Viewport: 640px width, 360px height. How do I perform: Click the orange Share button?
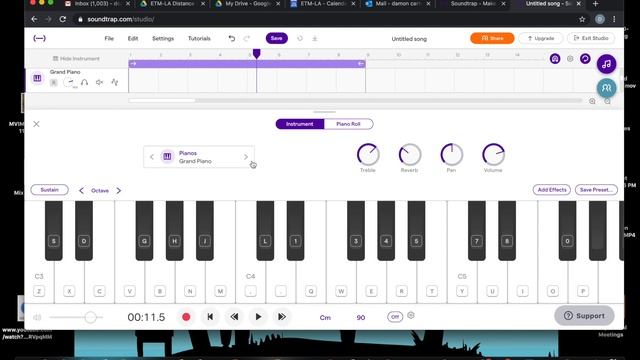[492, 38]
